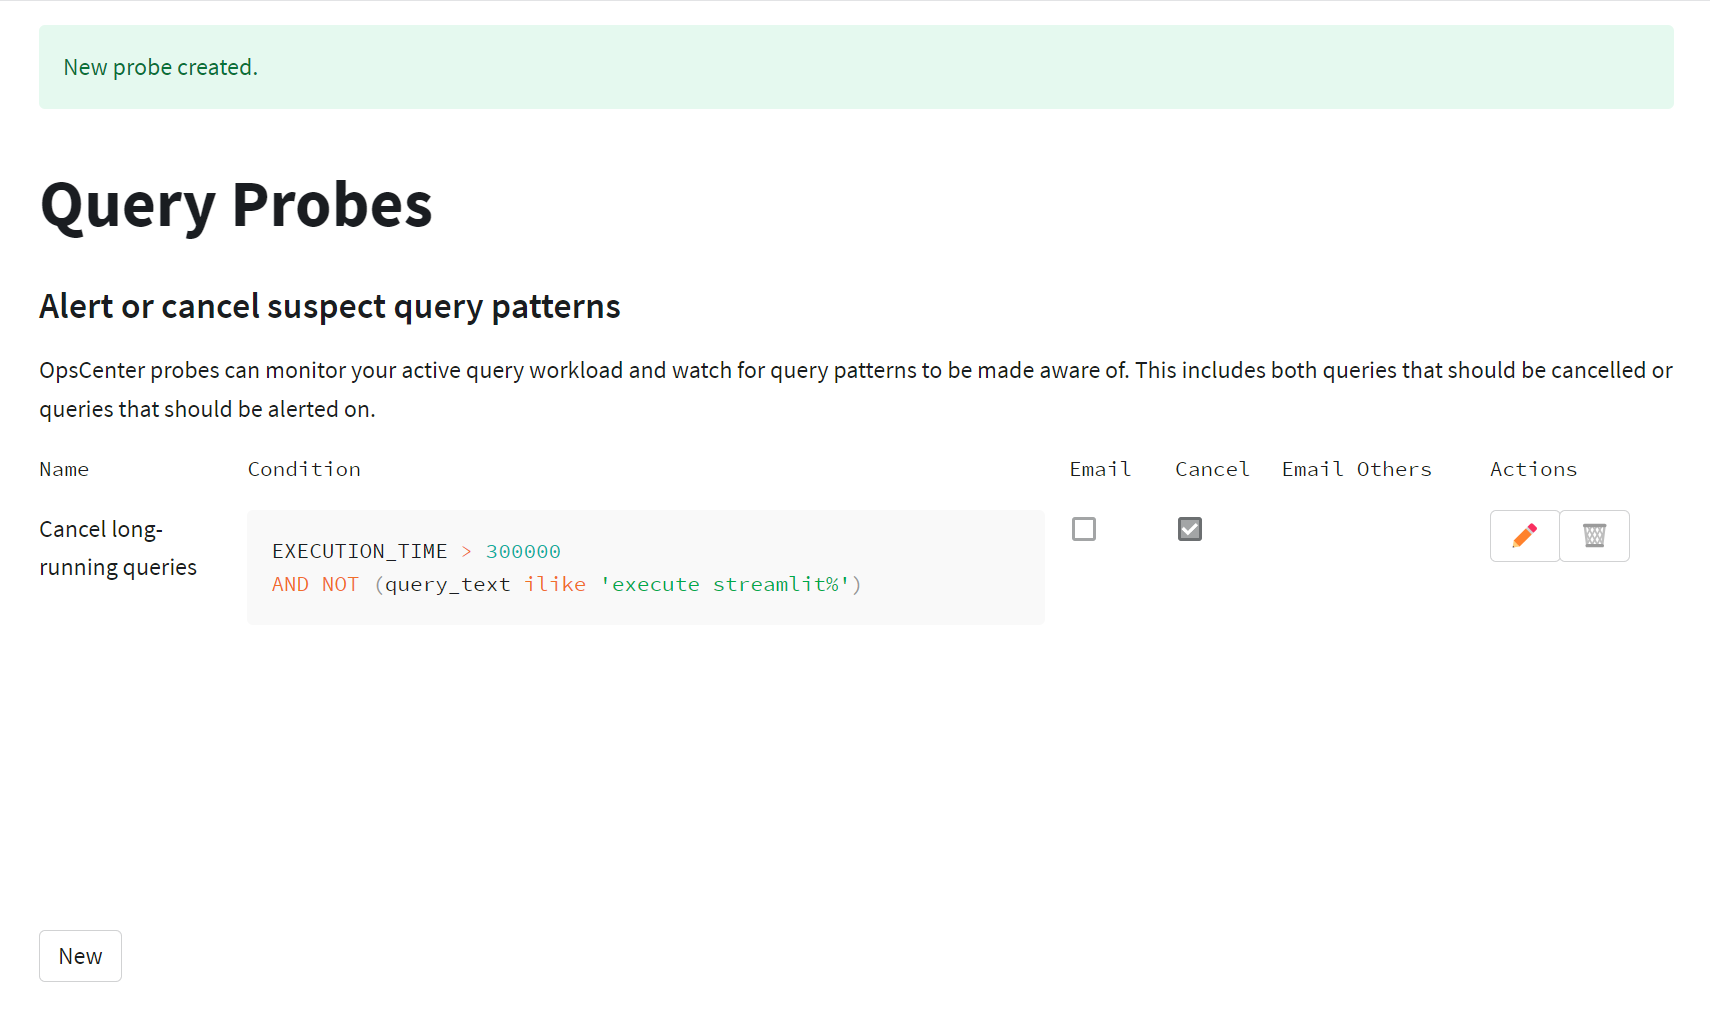
Task: Click the Name column header
Action: [x=64, y=469]
